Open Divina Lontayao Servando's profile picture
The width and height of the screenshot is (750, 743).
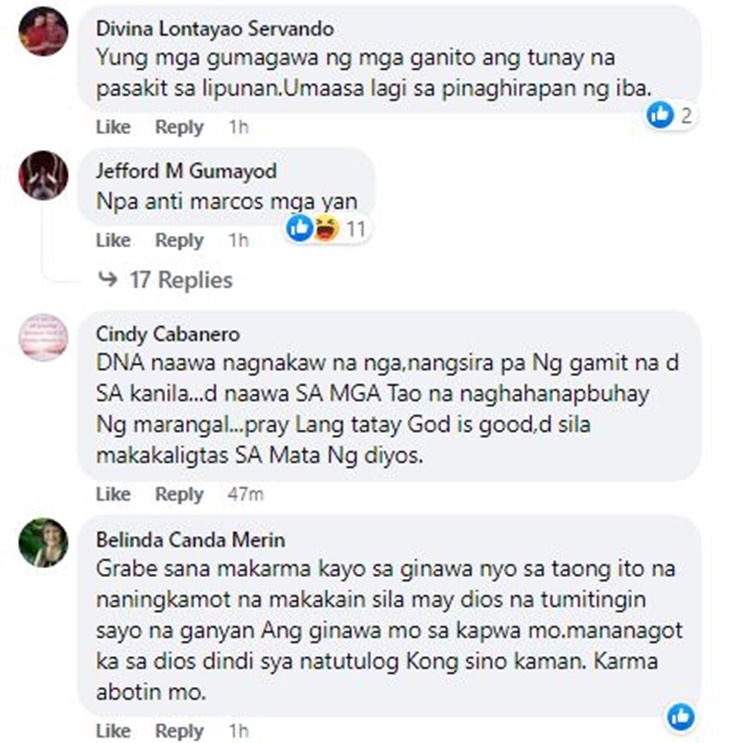coord(43,32)
